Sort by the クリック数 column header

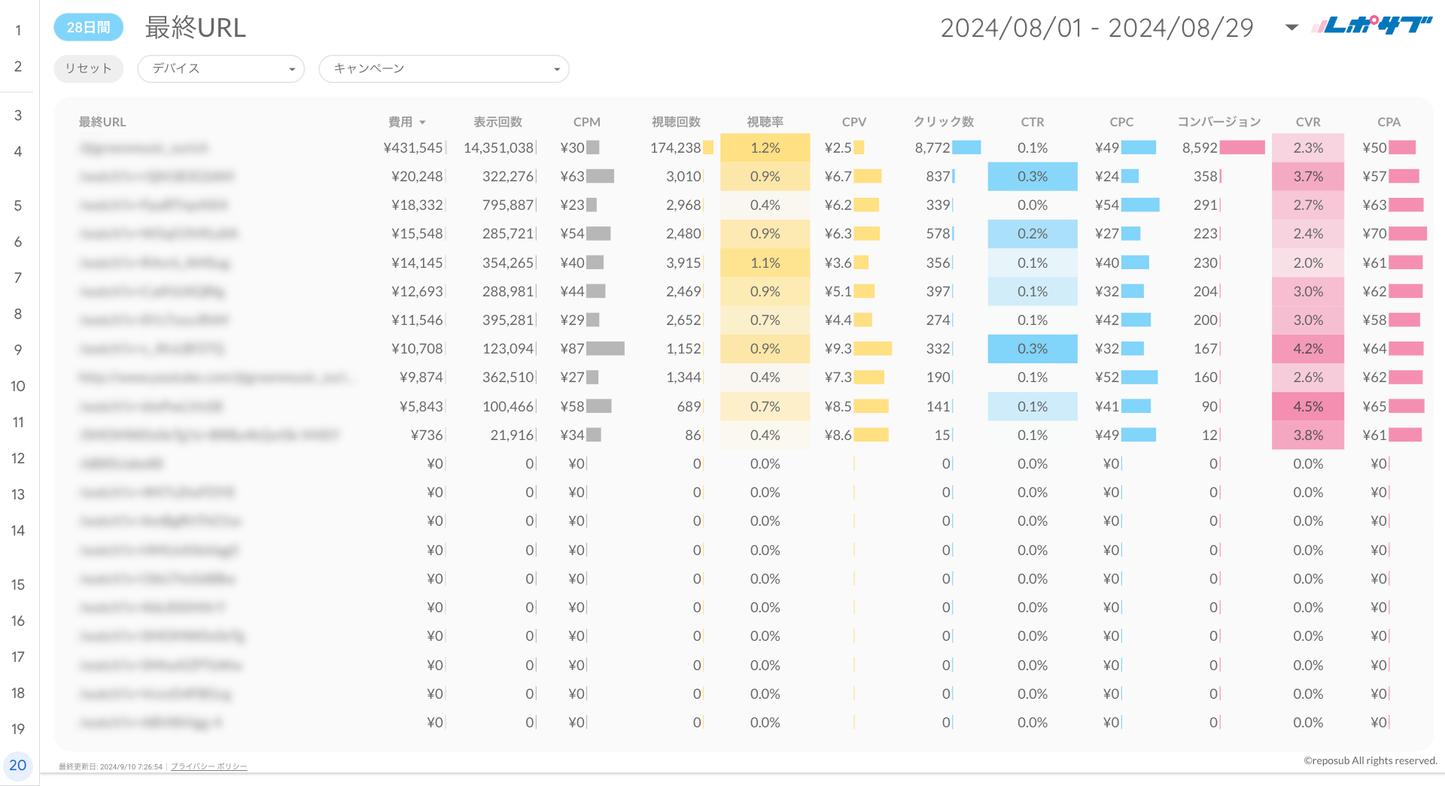coord(943,122)
